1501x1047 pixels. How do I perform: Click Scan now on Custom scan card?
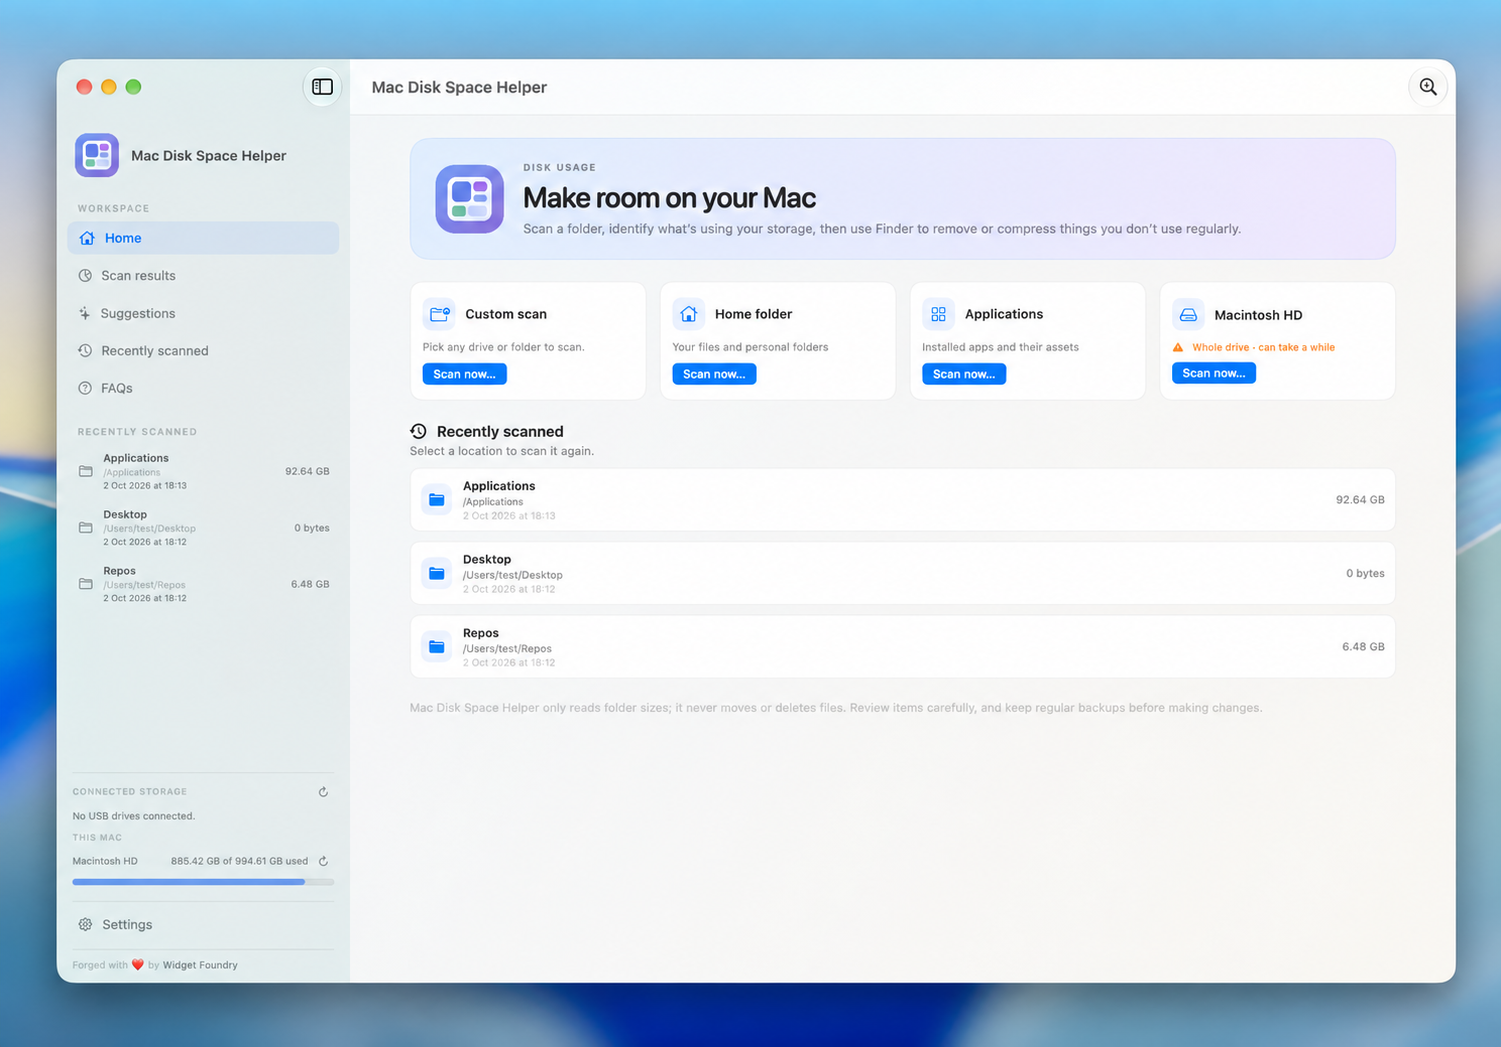click(464, 374)
